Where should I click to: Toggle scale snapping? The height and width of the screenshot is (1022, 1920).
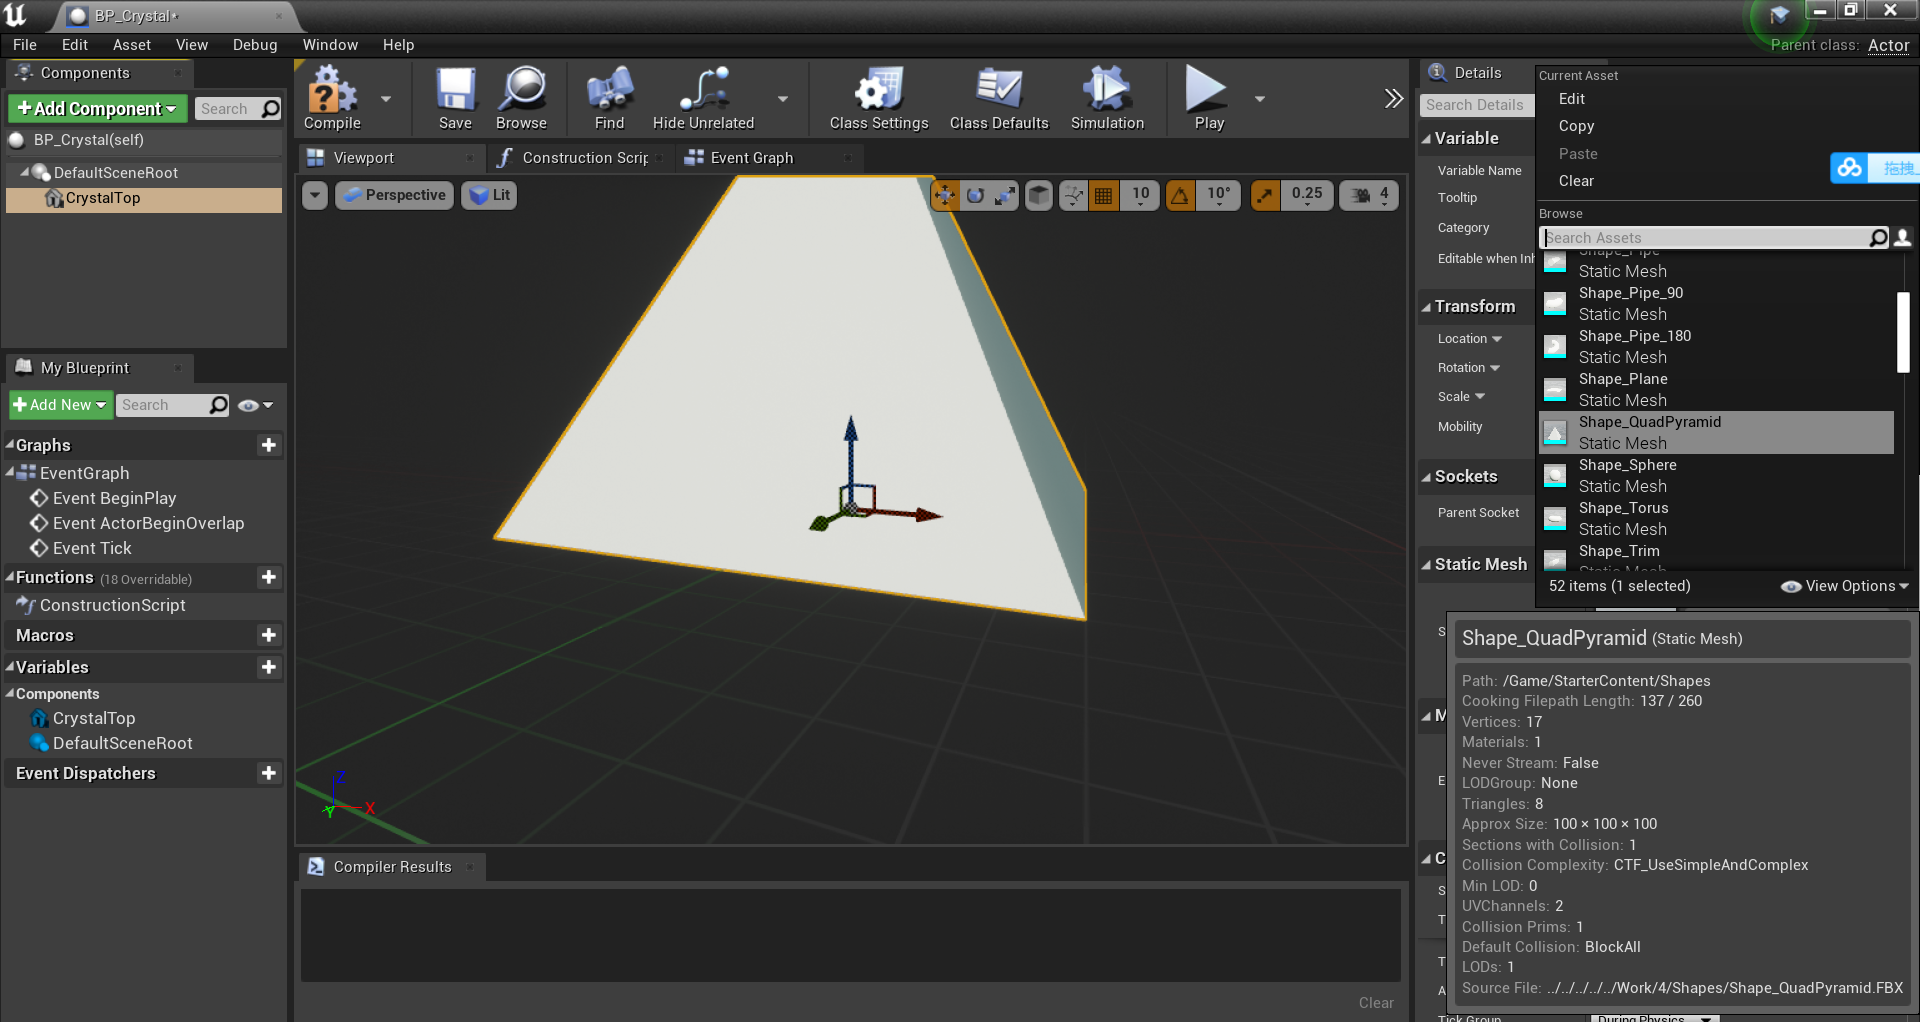1265,195
